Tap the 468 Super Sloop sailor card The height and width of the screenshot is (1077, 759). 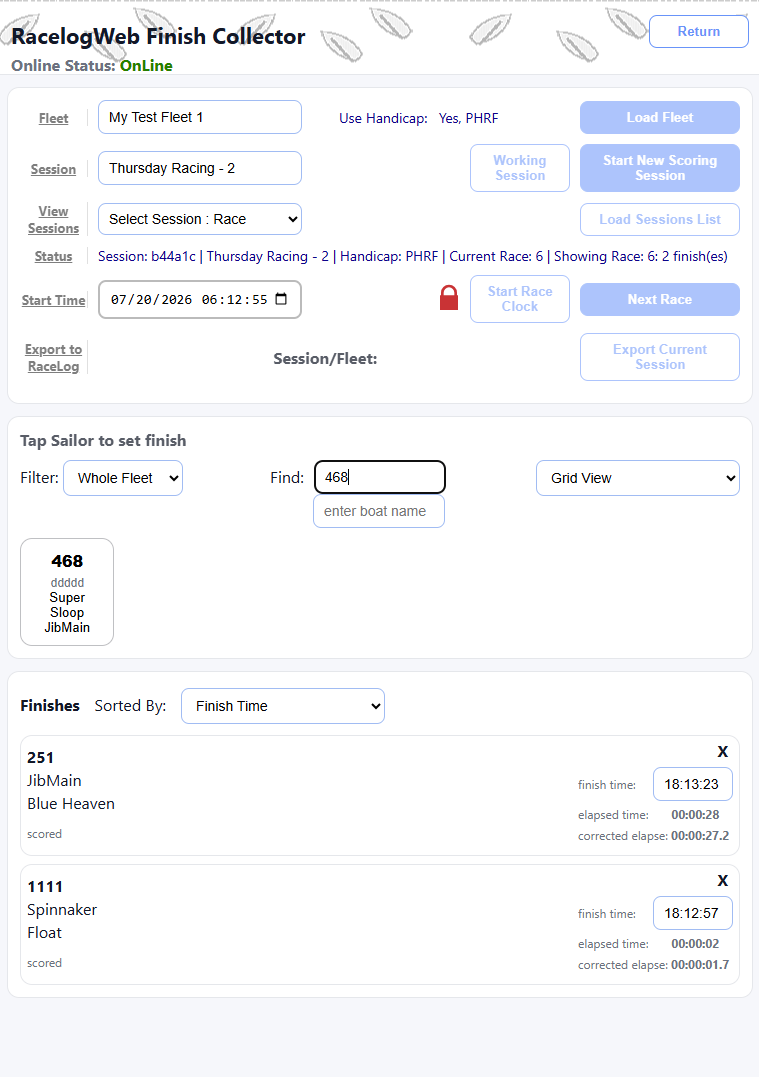point(67,592)
